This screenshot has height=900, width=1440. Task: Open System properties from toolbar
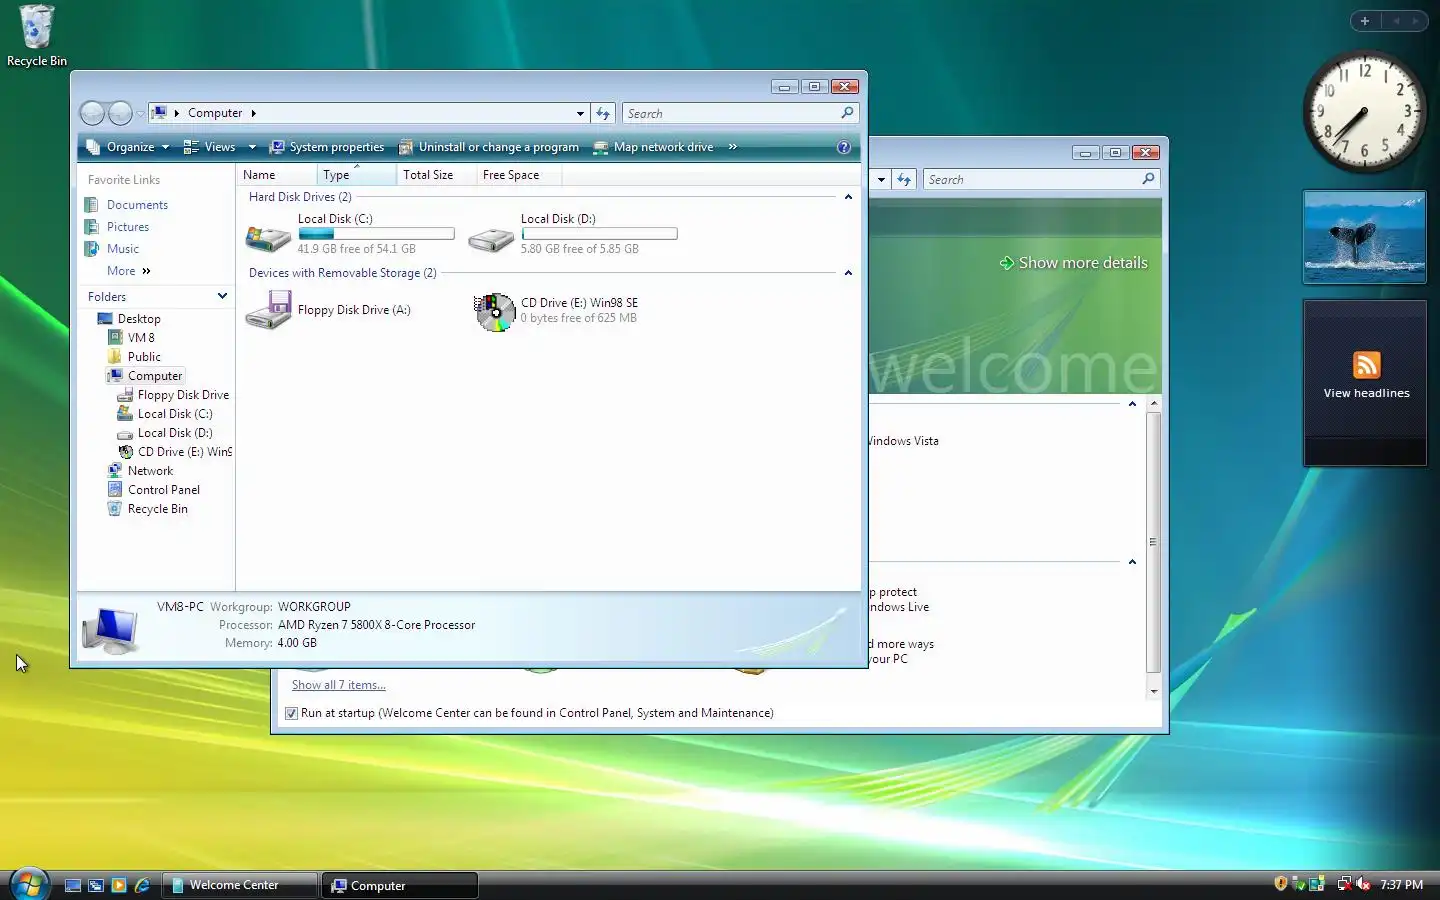[x=327, y=147]
